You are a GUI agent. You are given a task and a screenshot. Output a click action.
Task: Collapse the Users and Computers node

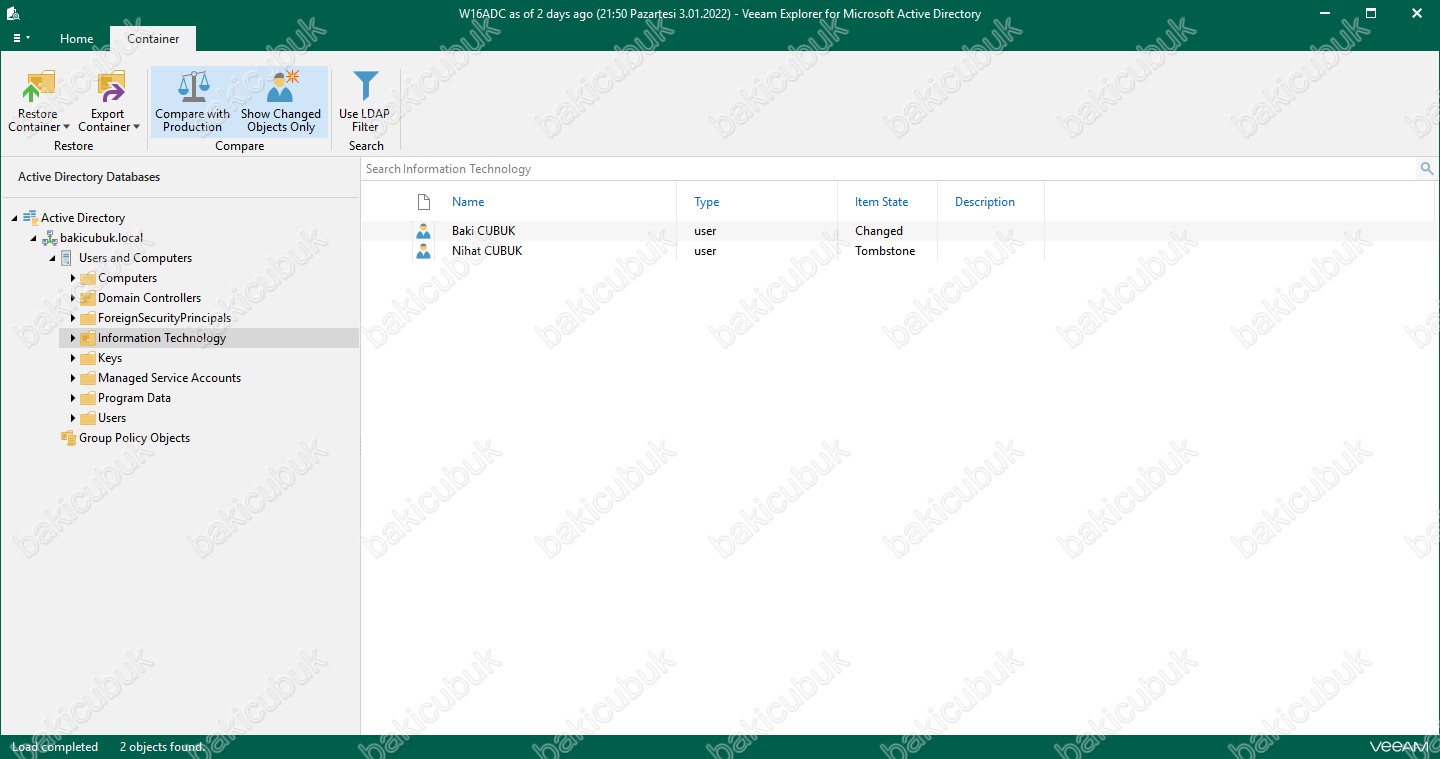click(x=53, y=258)
